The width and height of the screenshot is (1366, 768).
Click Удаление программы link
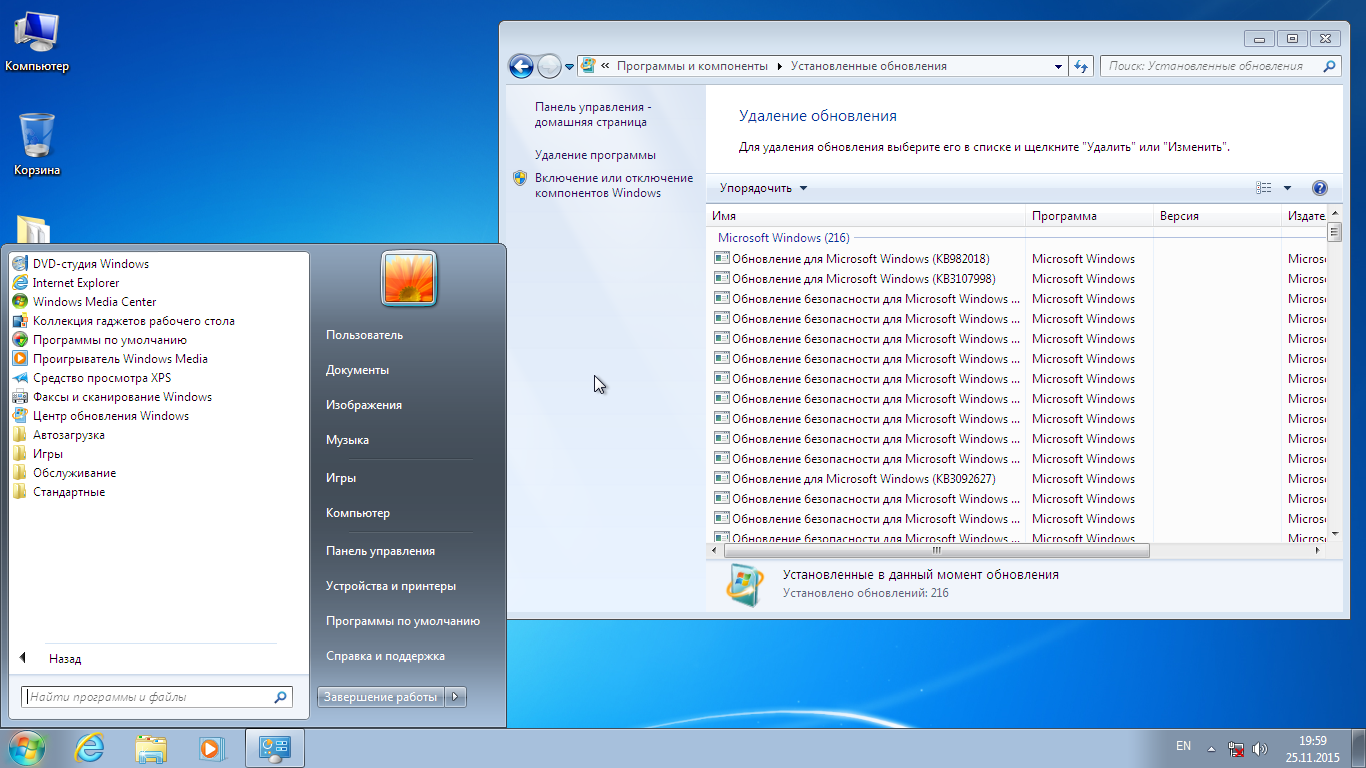(x=595, y=155)
